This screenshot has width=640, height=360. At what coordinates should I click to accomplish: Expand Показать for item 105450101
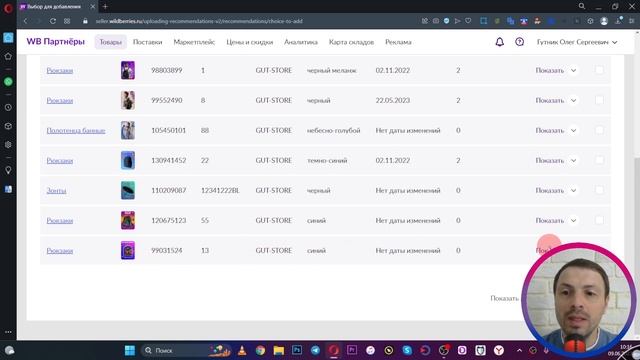(556, 131)
